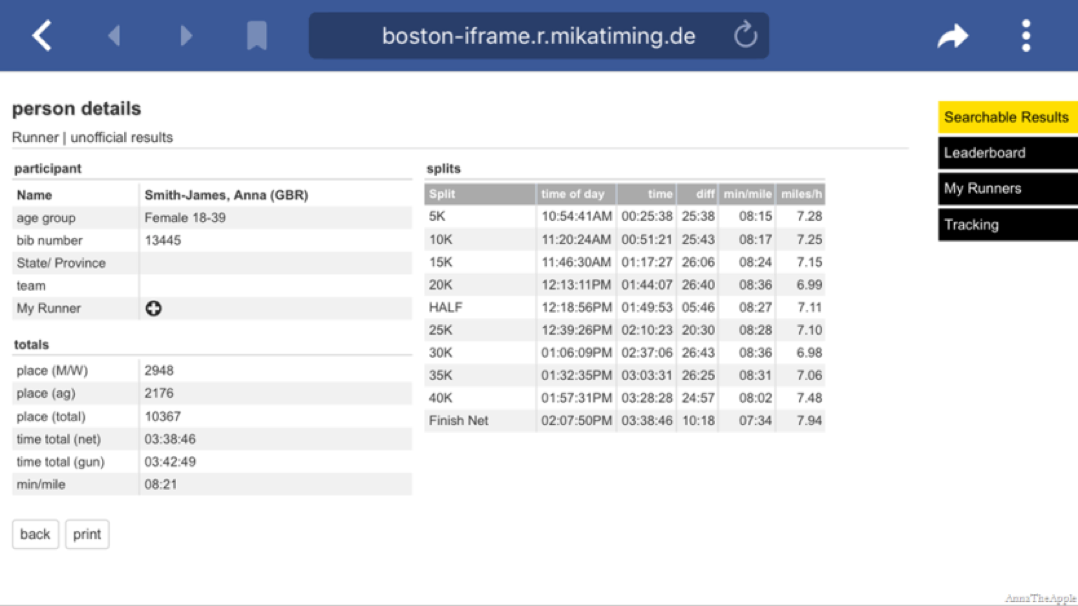This screenshot has height=606, width=1078.
Task: Bookmark this page with the bookmark icon
Action: (256, 36)
